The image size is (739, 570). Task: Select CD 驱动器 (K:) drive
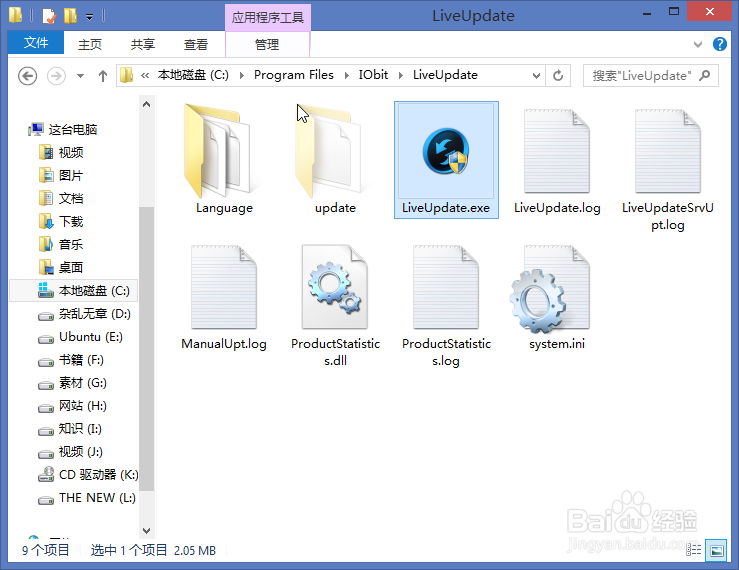point(88,475)
